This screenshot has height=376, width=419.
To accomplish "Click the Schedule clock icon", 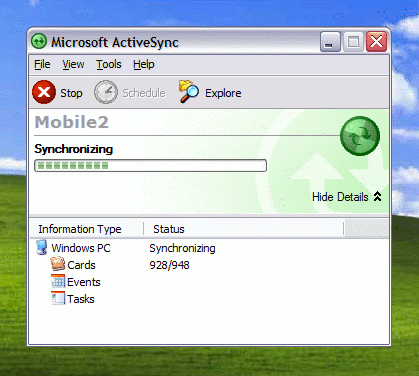I will [x=106, y=92].
